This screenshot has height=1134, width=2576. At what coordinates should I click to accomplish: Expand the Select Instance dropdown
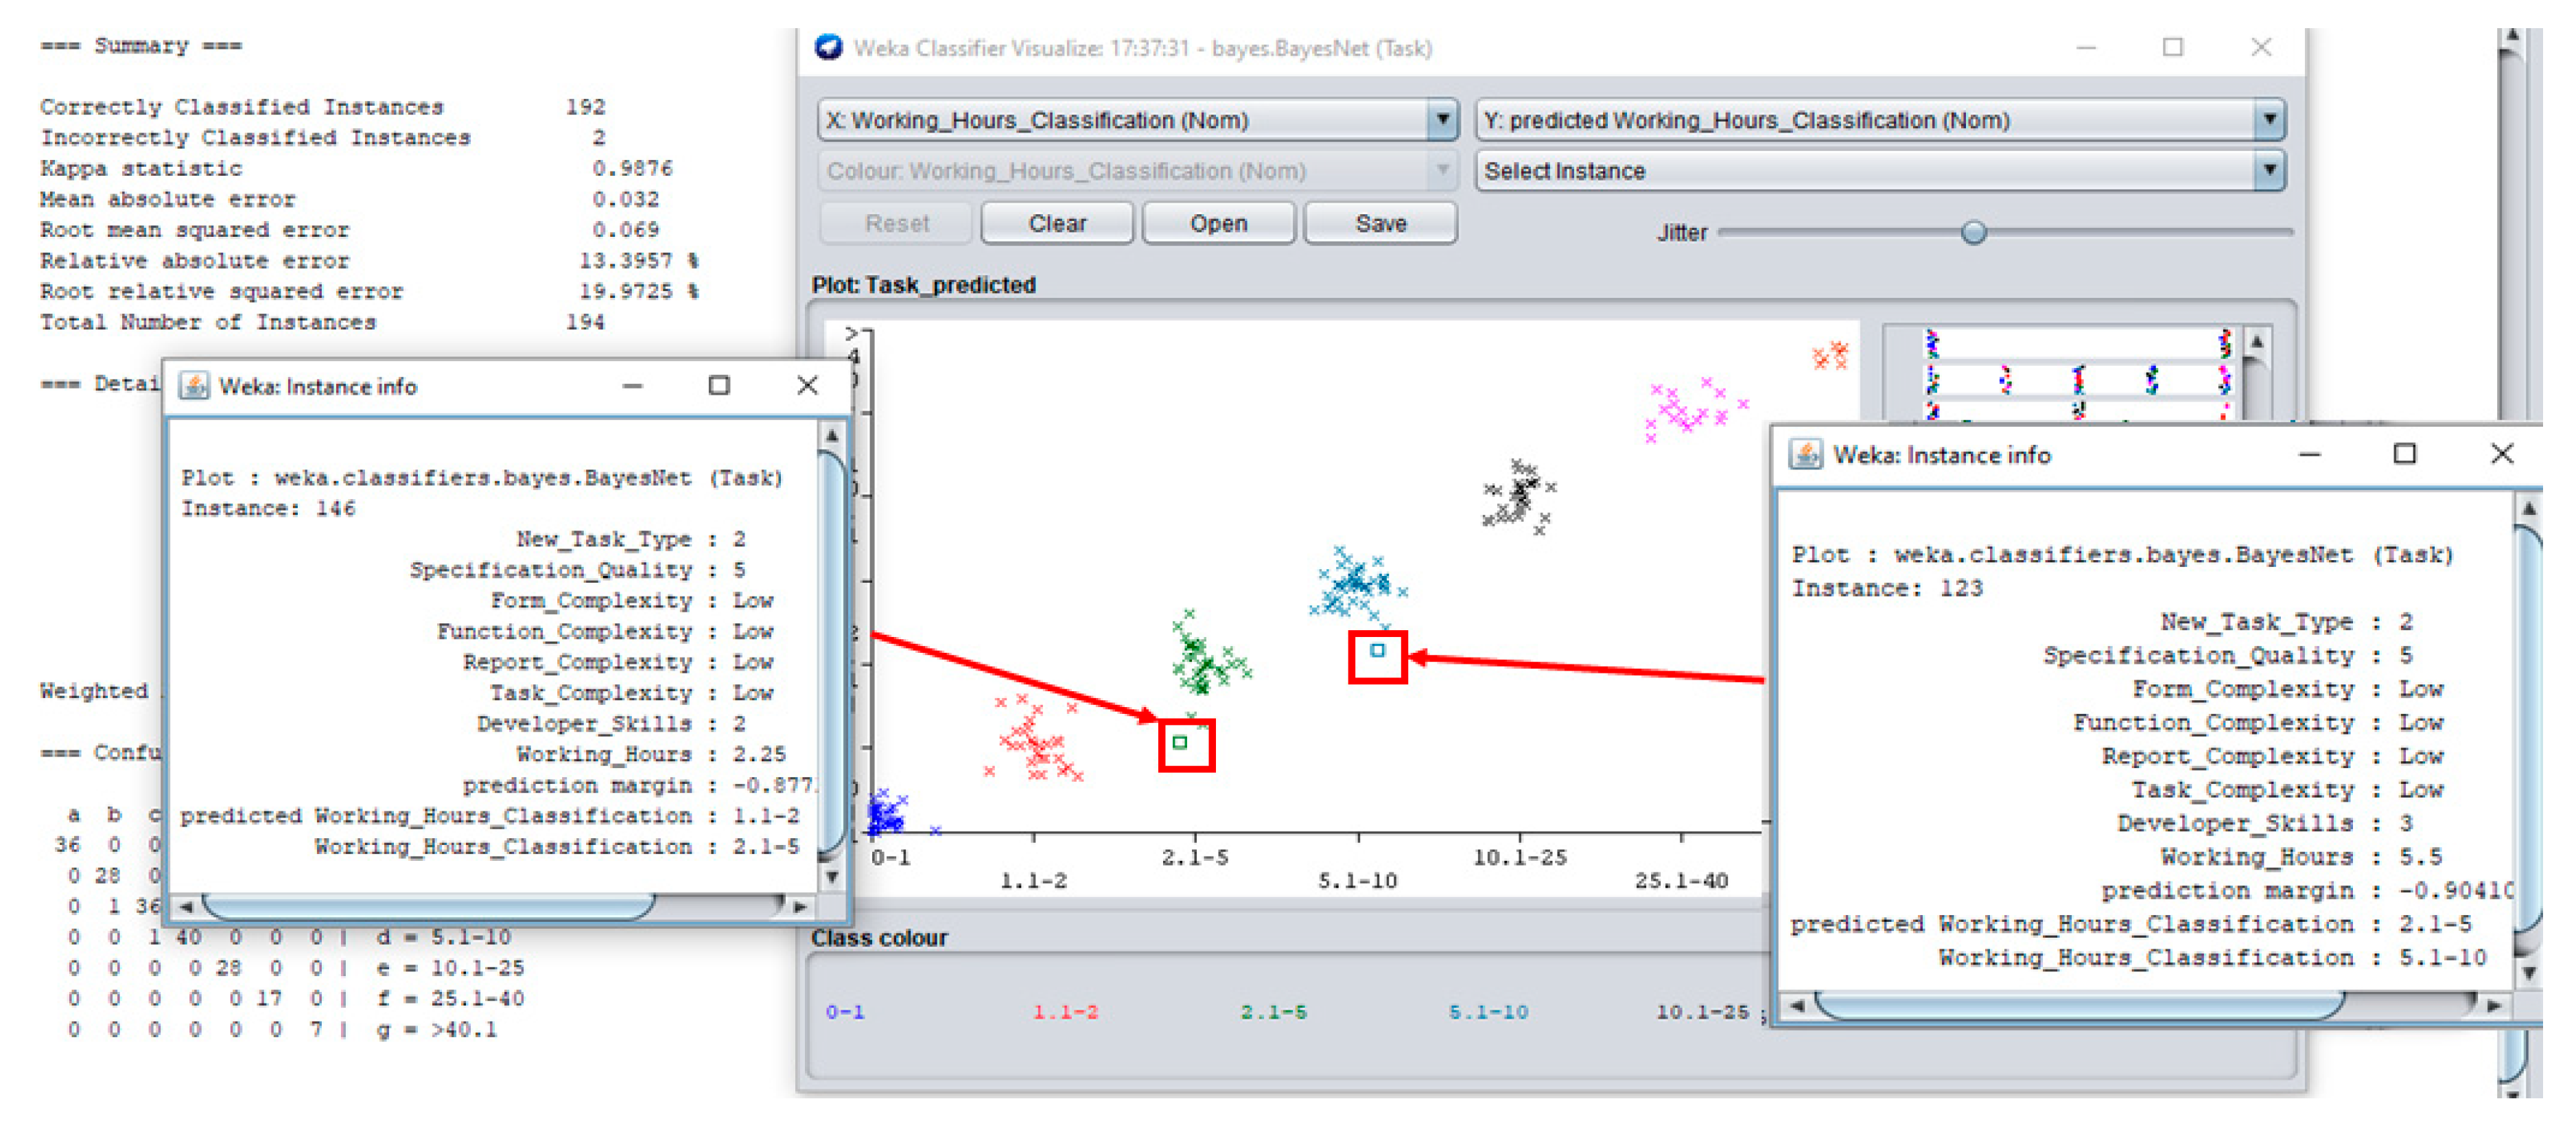pyautogui.click(x=2269, y=171)
